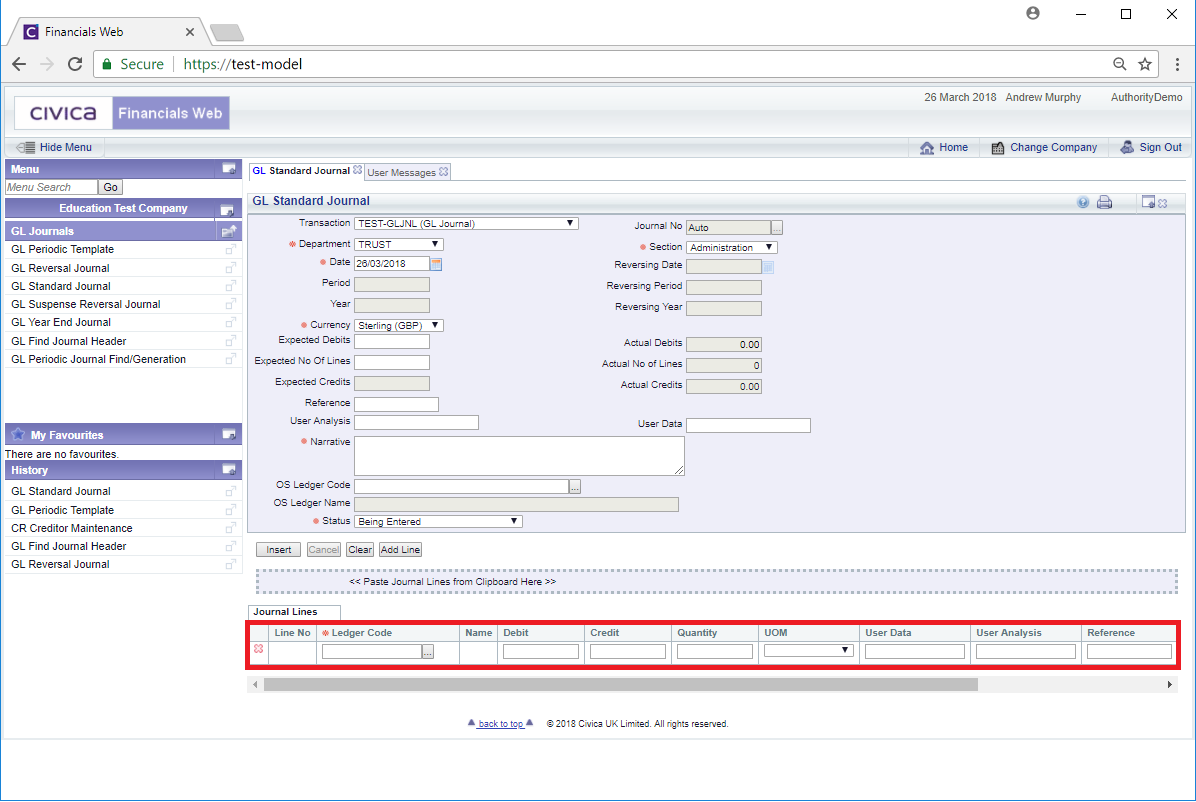Open the Chrome three-dot menu
1196x802 pixels.
(x=1178, y=64)
